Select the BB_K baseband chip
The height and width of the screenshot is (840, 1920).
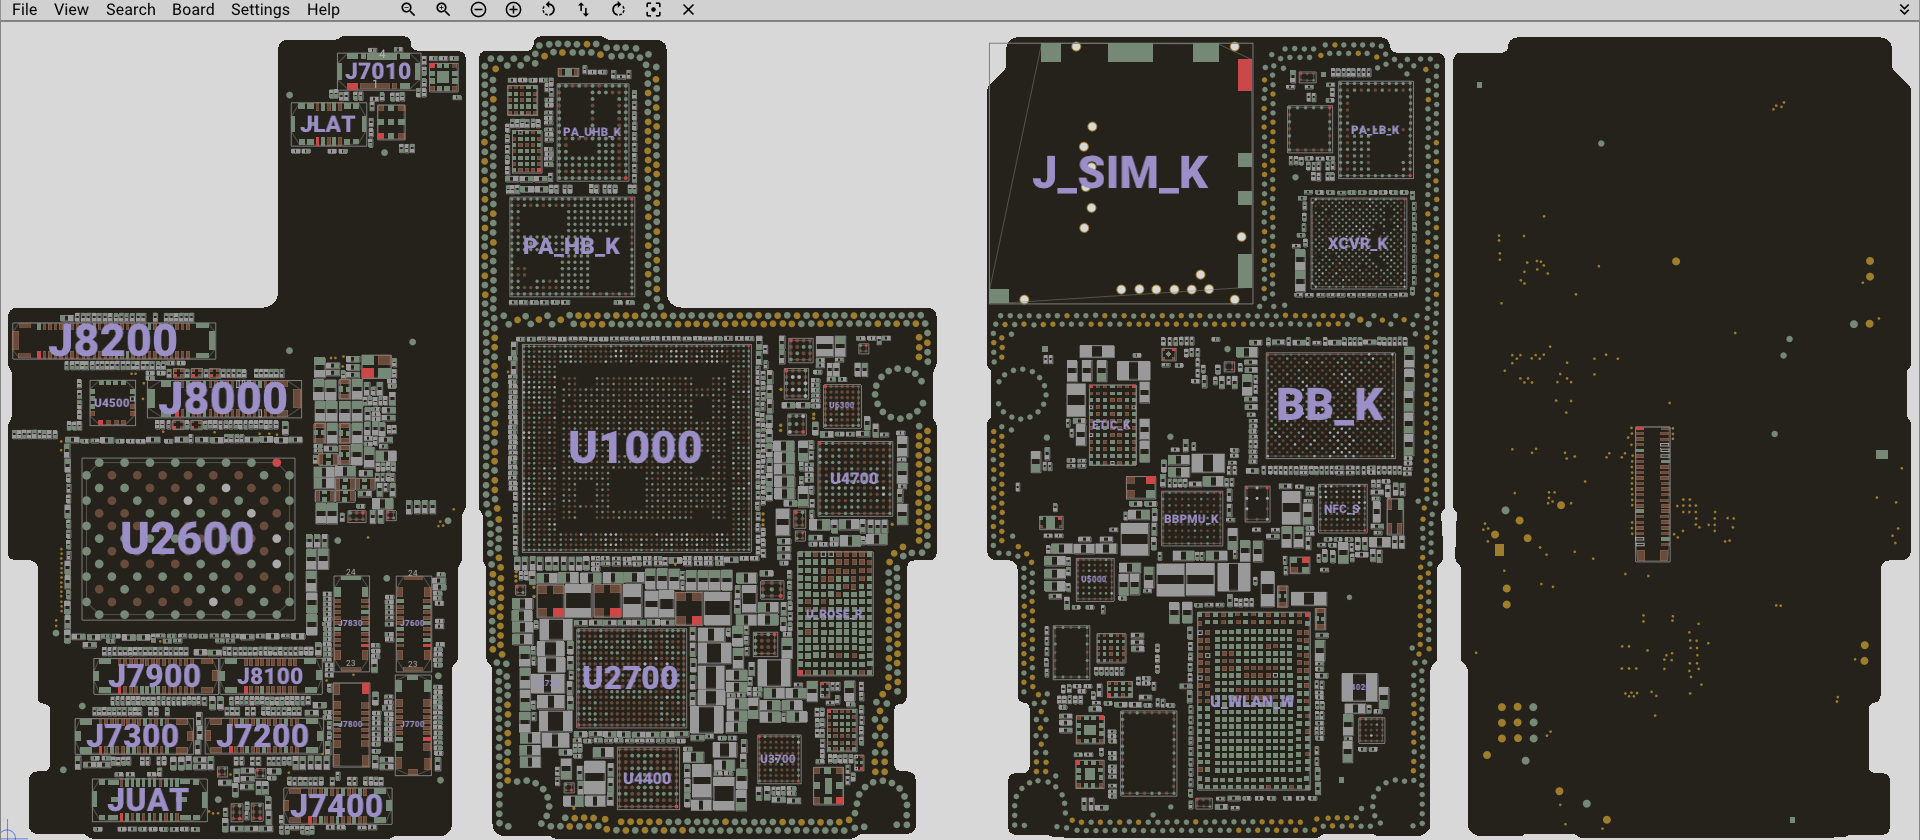[x=1330, y=405]
